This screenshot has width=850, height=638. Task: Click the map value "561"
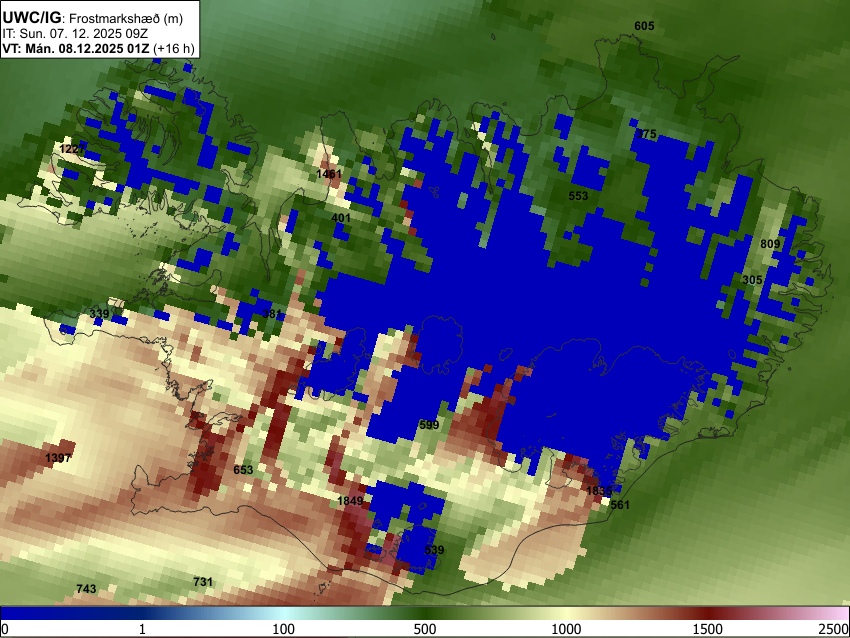pyautogui.click(x=620, y=505)
